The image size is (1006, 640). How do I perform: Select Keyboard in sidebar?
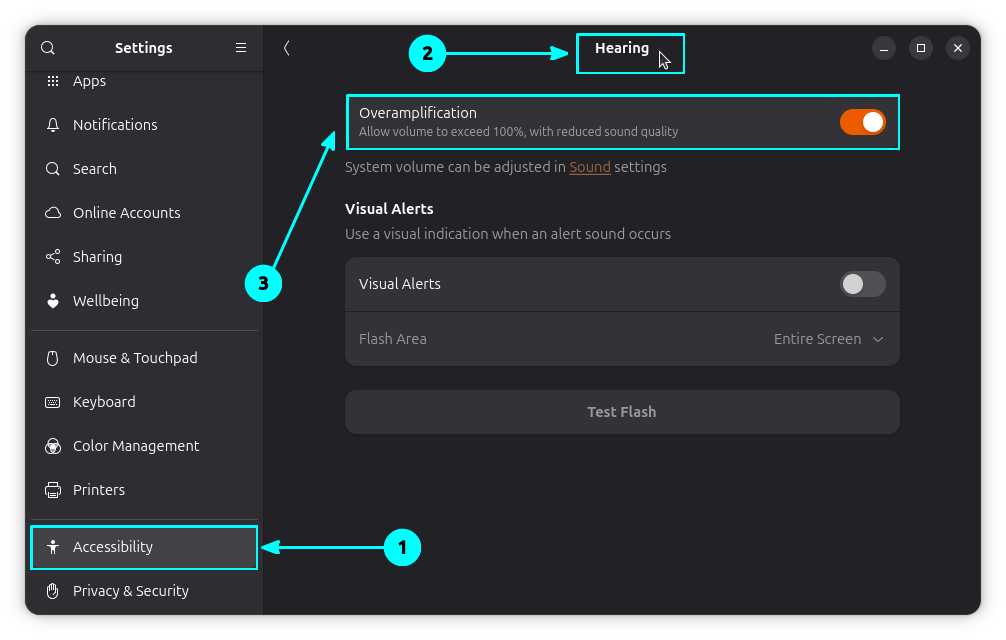point(144,402)
